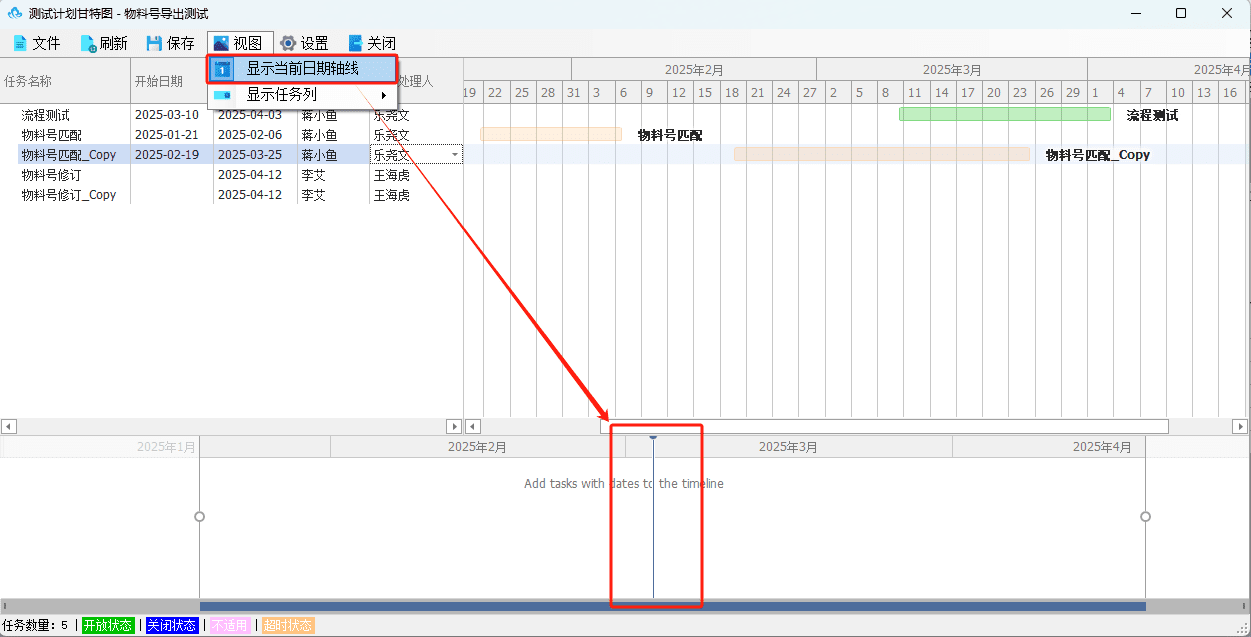
Task: Click the Gantt chart horizontal scrollbar thumb
Action: point(884,426)
